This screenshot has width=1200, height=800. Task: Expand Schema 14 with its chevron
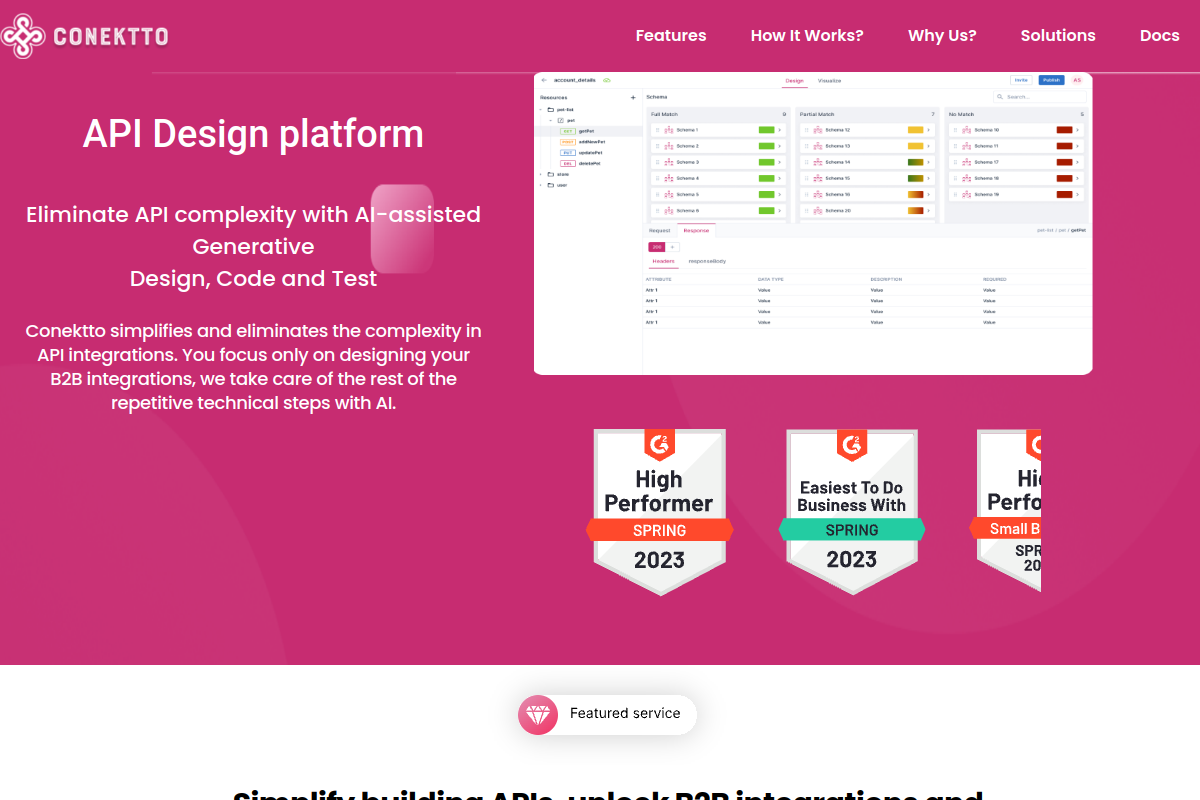click(x=928, y=162)
